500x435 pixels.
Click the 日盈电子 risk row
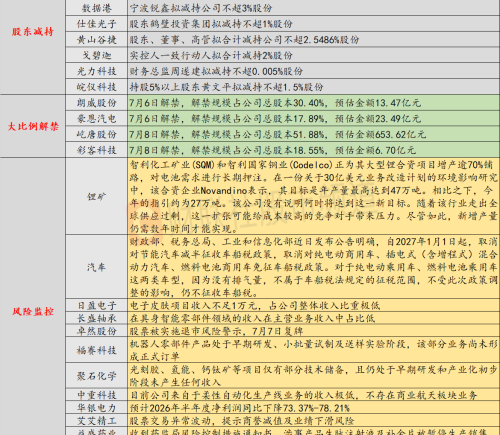(x=283, y=305)
